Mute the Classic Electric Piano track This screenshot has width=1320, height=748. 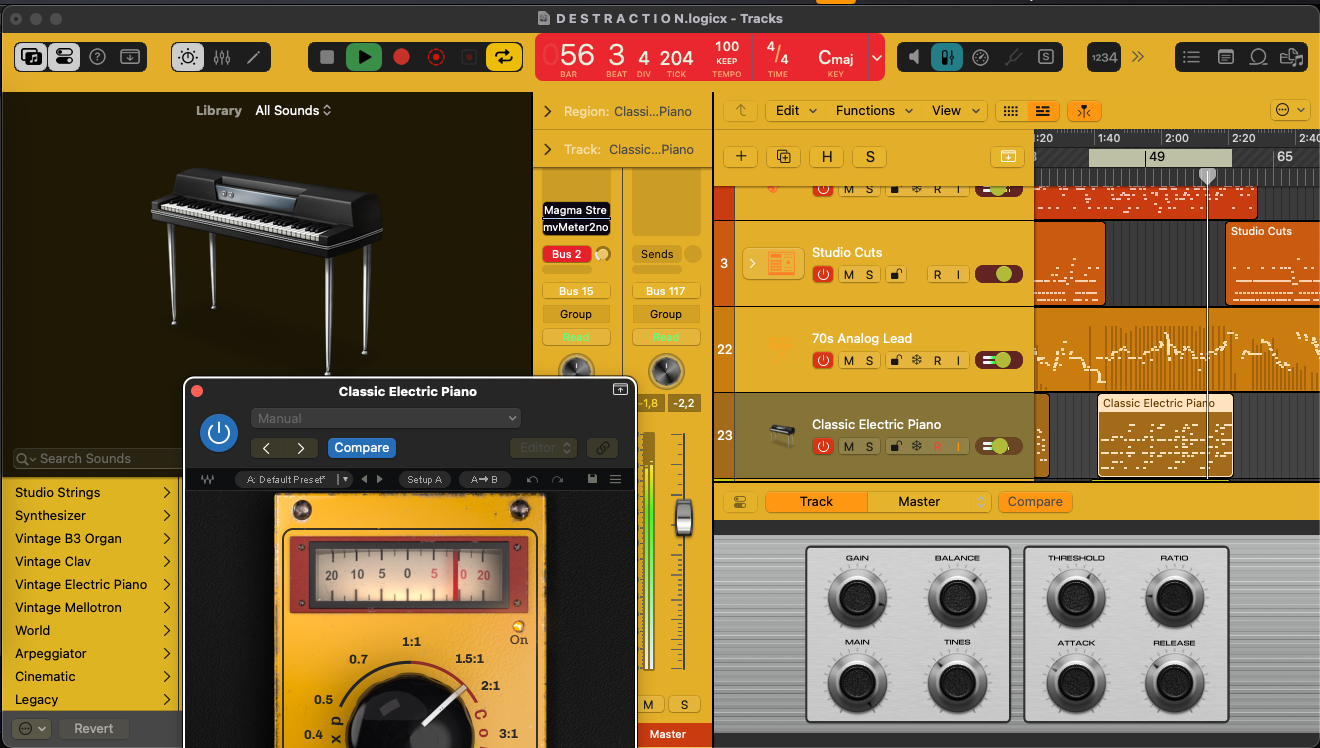coord(848,447)
